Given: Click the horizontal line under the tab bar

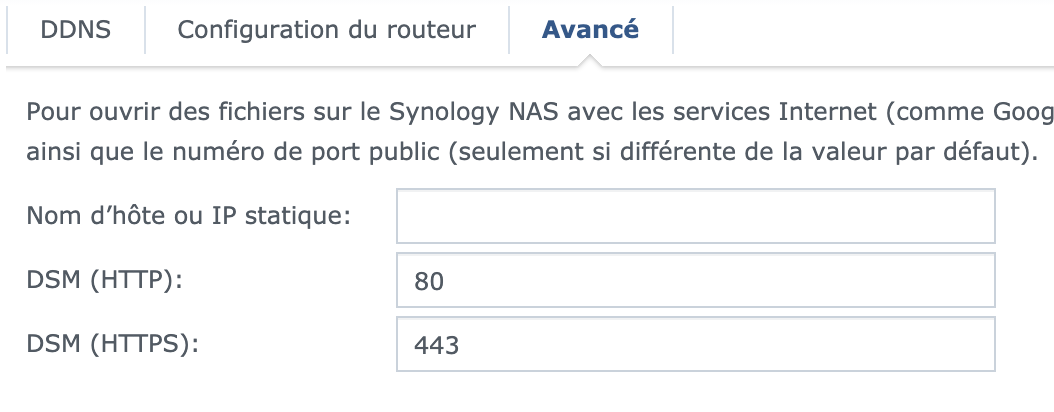Looking at the screenshot, I should 300,67.
